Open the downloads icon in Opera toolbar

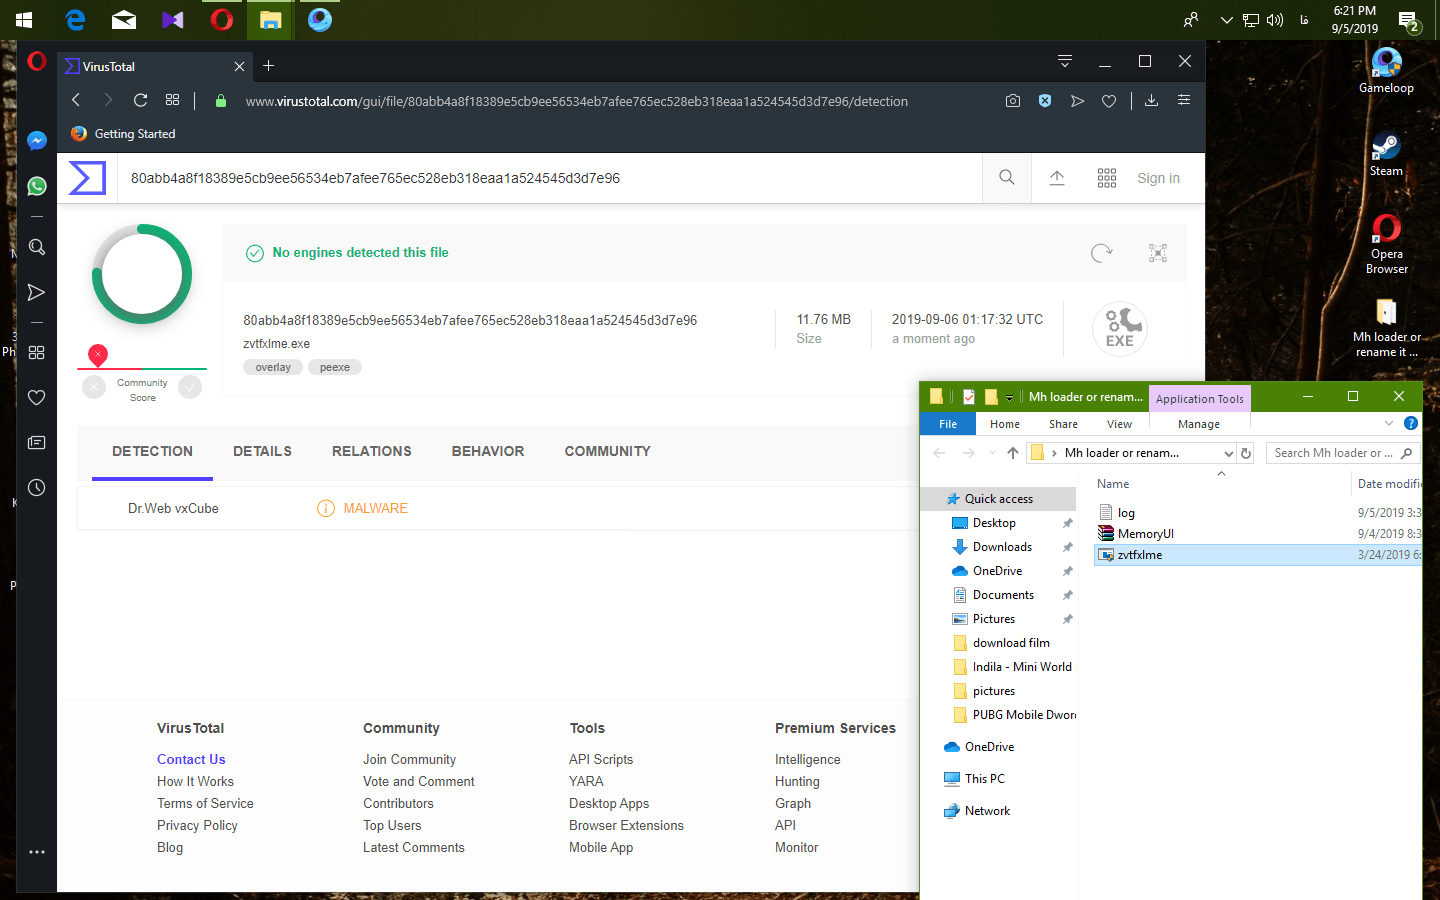(x=1152, y=100)
